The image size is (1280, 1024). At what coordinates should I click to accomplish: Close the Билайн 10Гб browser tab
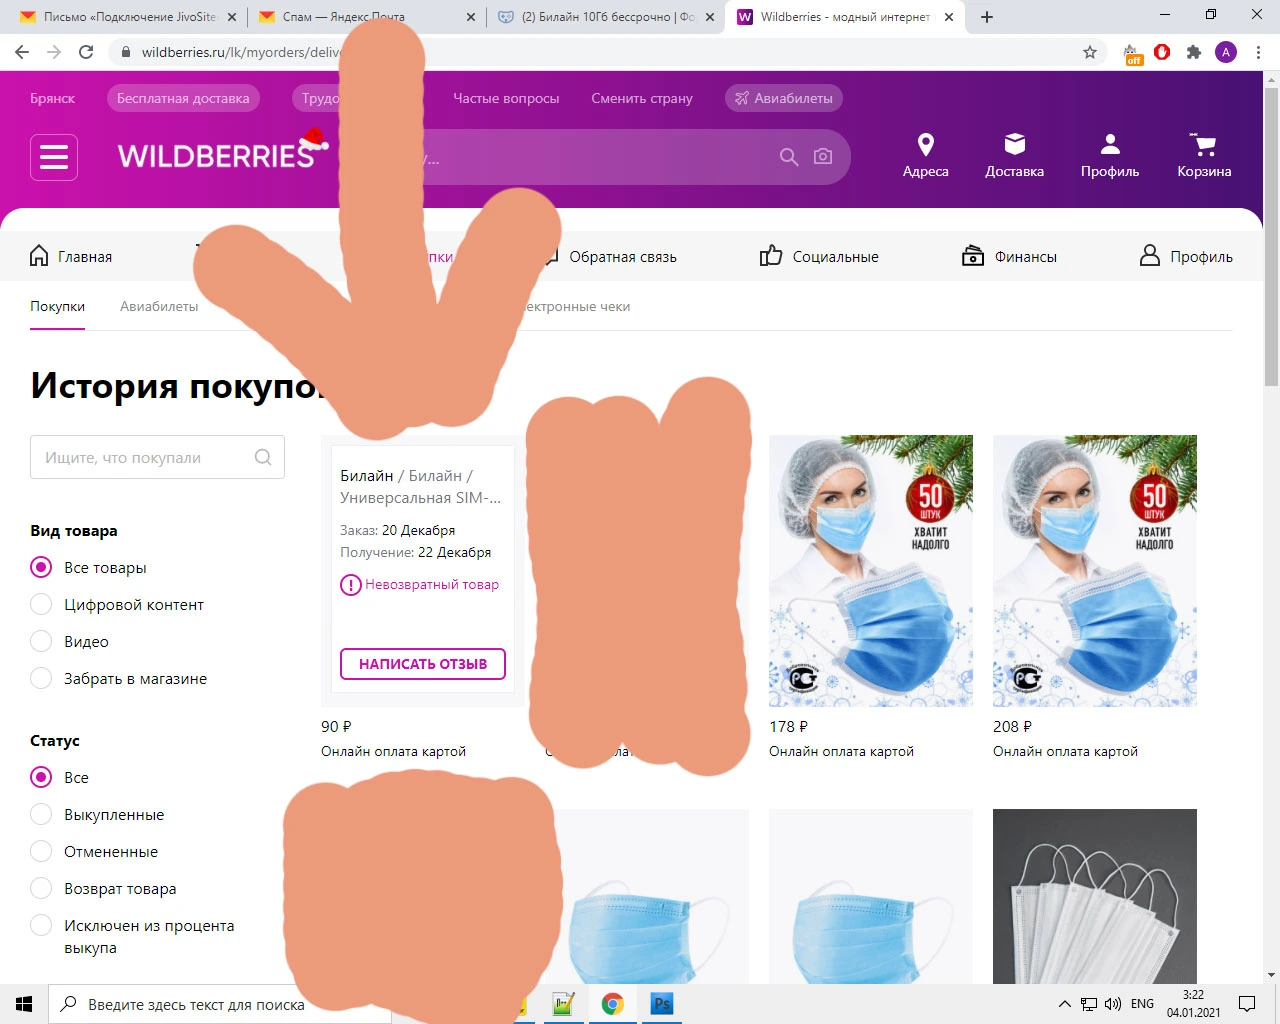[x=710, y=17]
